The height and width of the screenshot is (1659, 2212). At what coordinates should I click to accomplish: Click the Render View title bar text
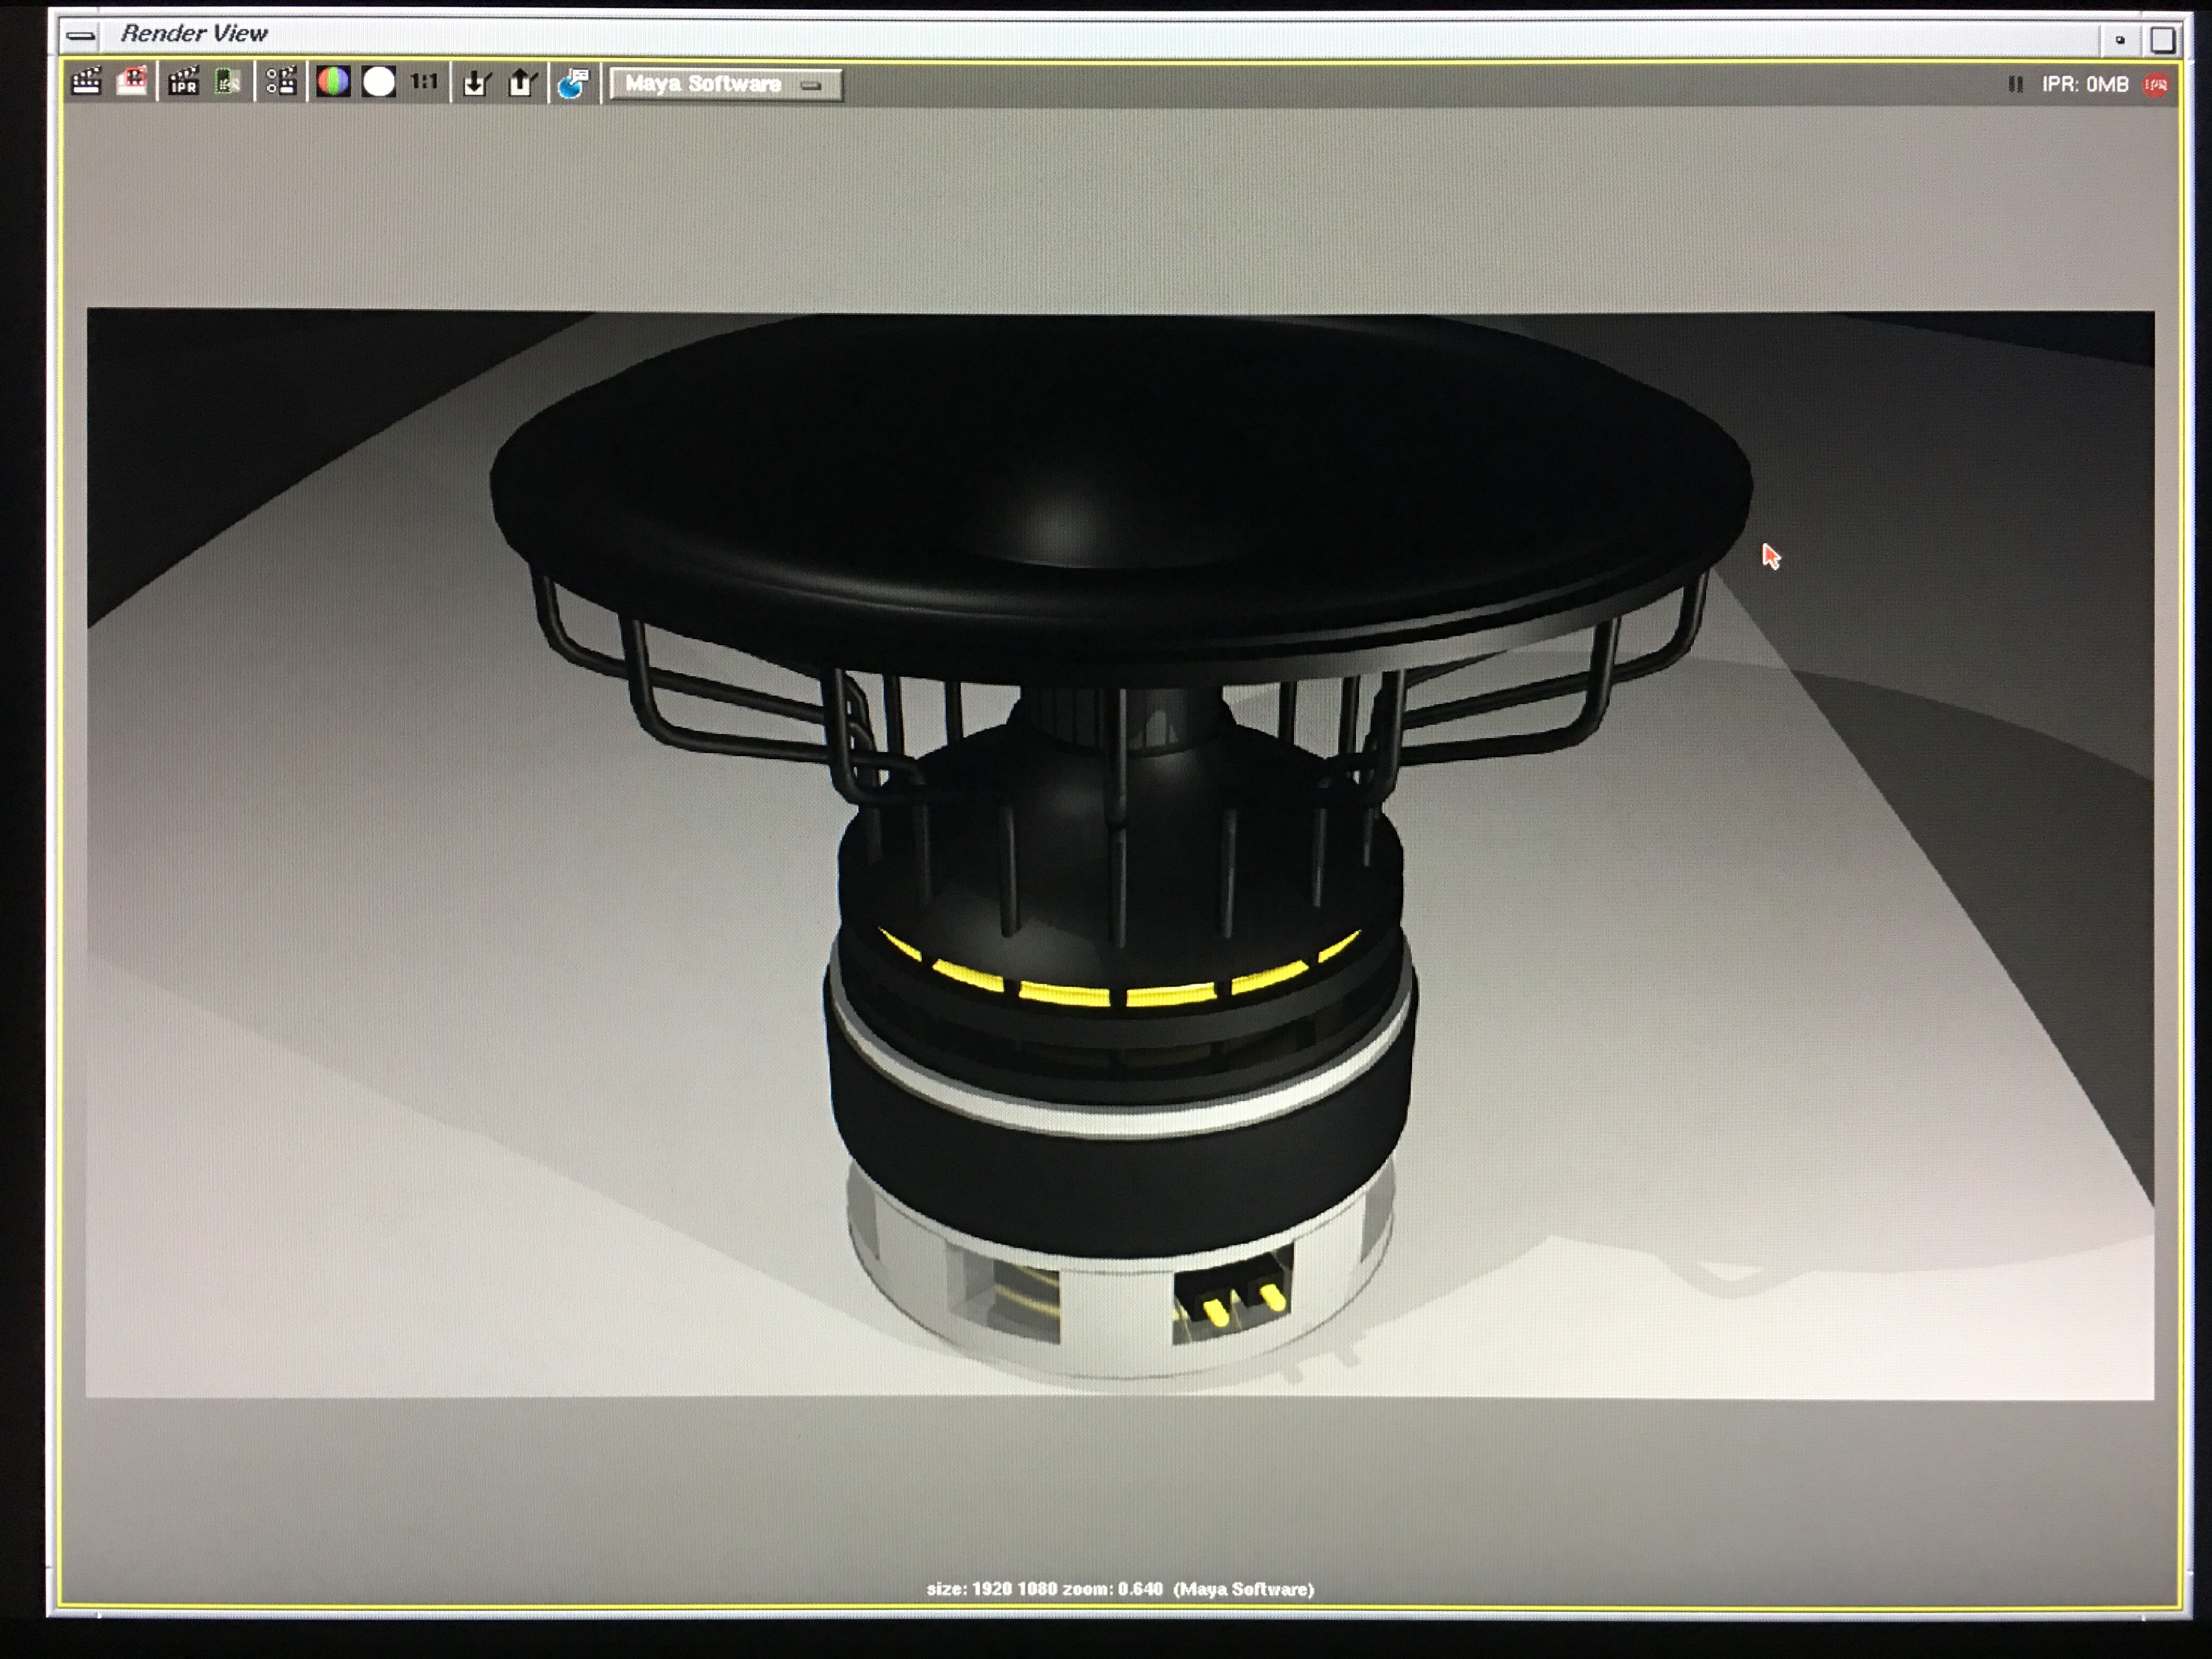tap(194, 33)
